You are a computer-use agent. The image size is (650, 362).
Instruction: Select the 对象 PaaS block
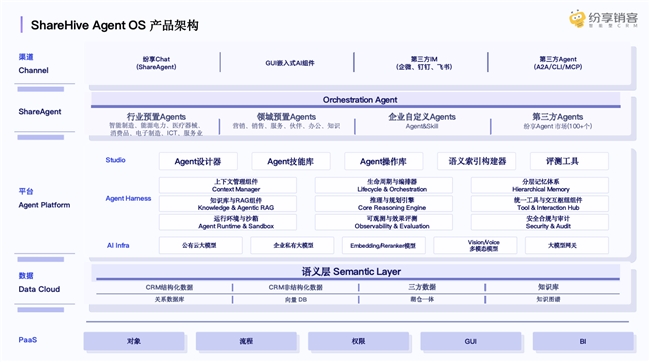[134, 341]
